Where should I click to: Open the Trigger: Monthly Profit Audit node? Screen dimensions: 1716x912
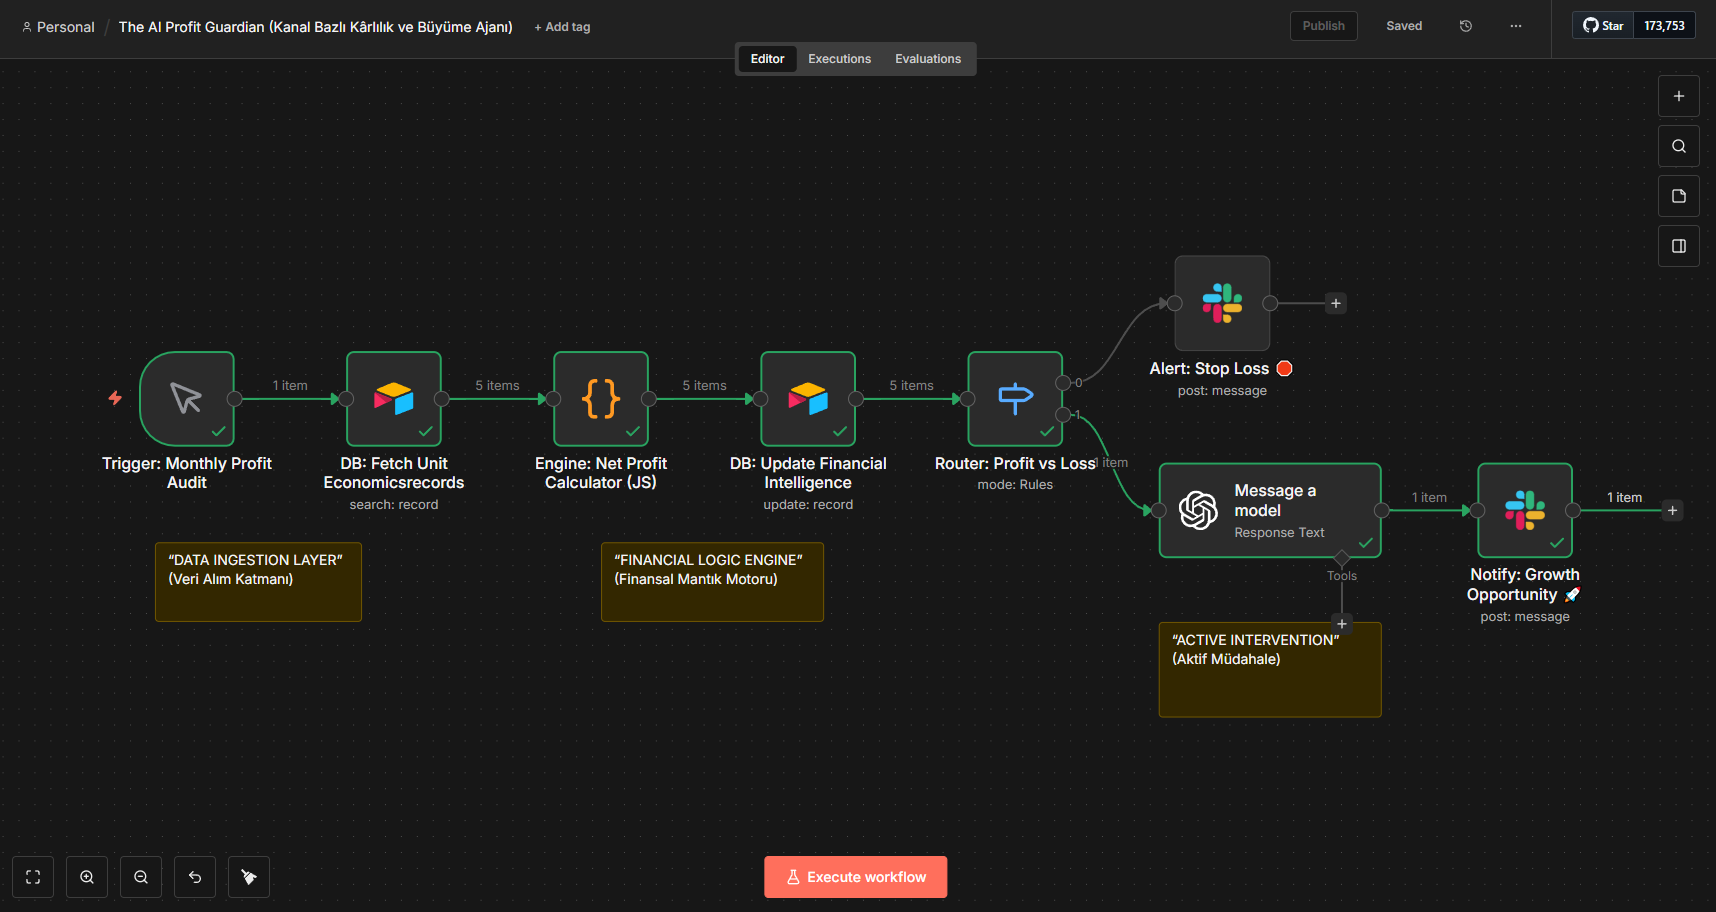[187, 398]
